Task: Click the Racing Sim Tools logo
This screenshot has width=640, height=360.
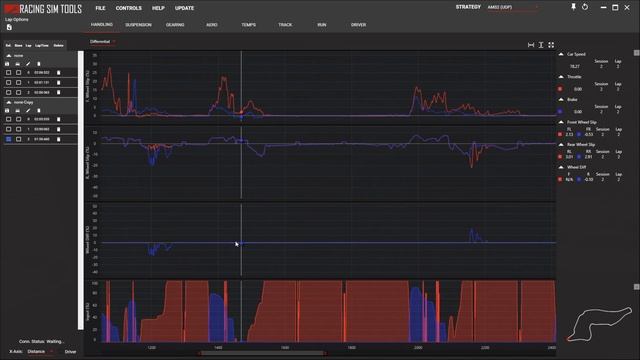Action: [x=43, y=9]
